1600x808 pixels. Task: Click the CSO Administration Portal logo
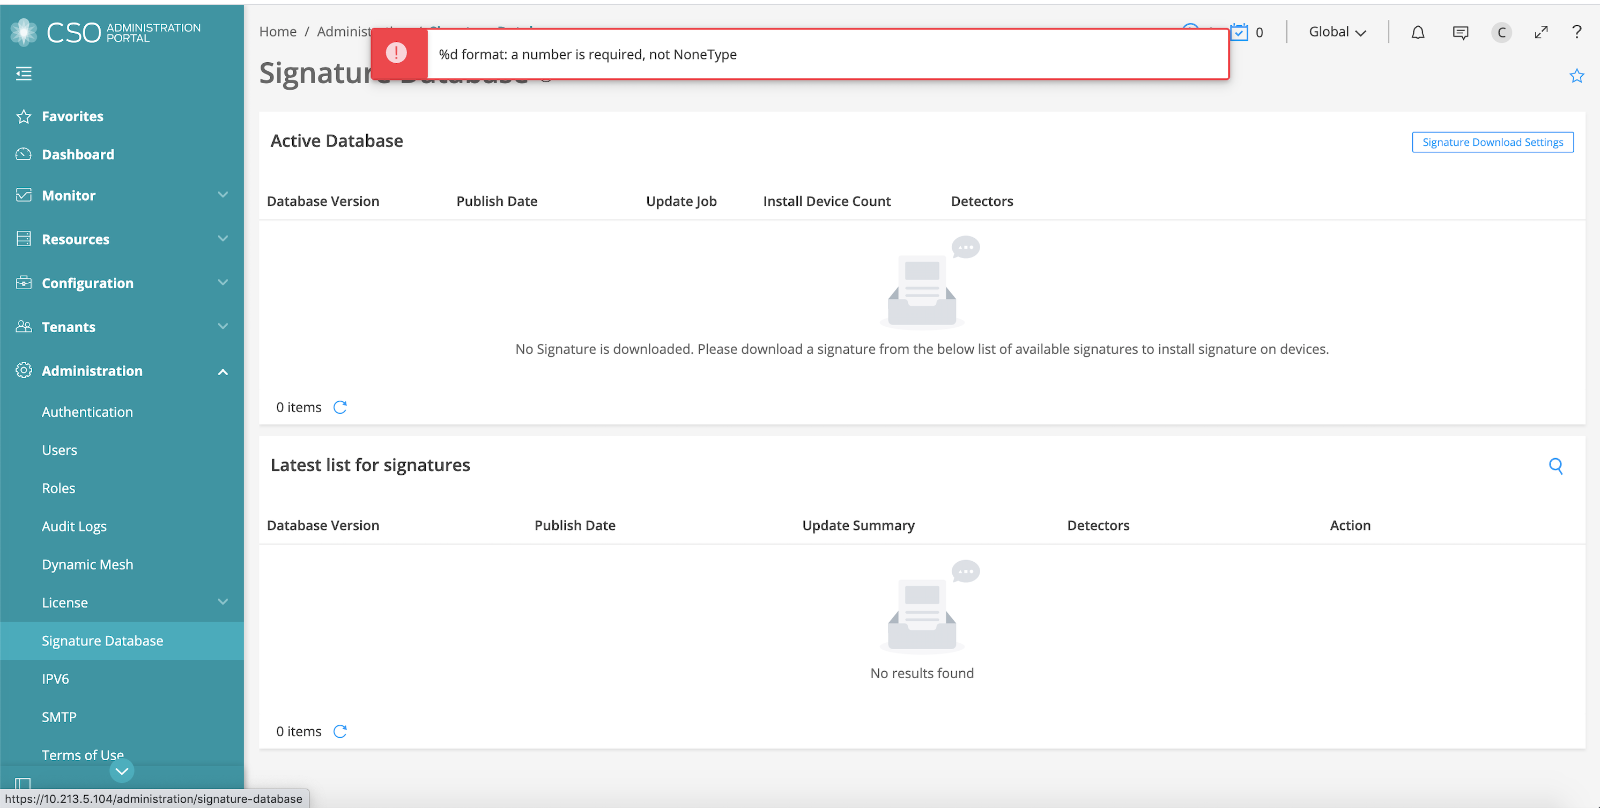pos(105,33)
